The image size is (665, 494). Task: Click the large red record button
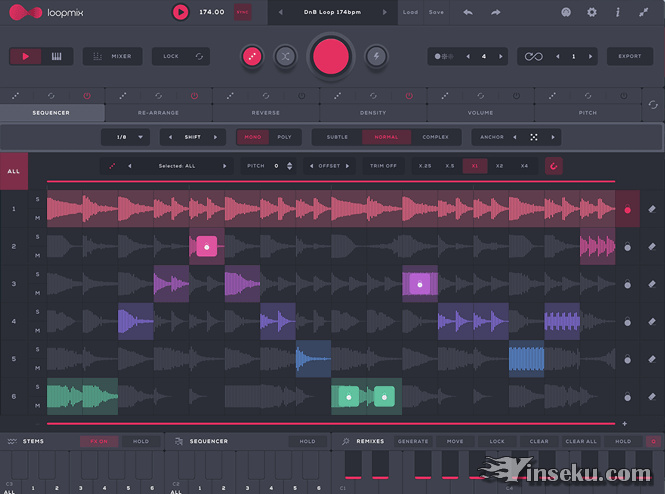pyautogui.click(x=331, y=56)
